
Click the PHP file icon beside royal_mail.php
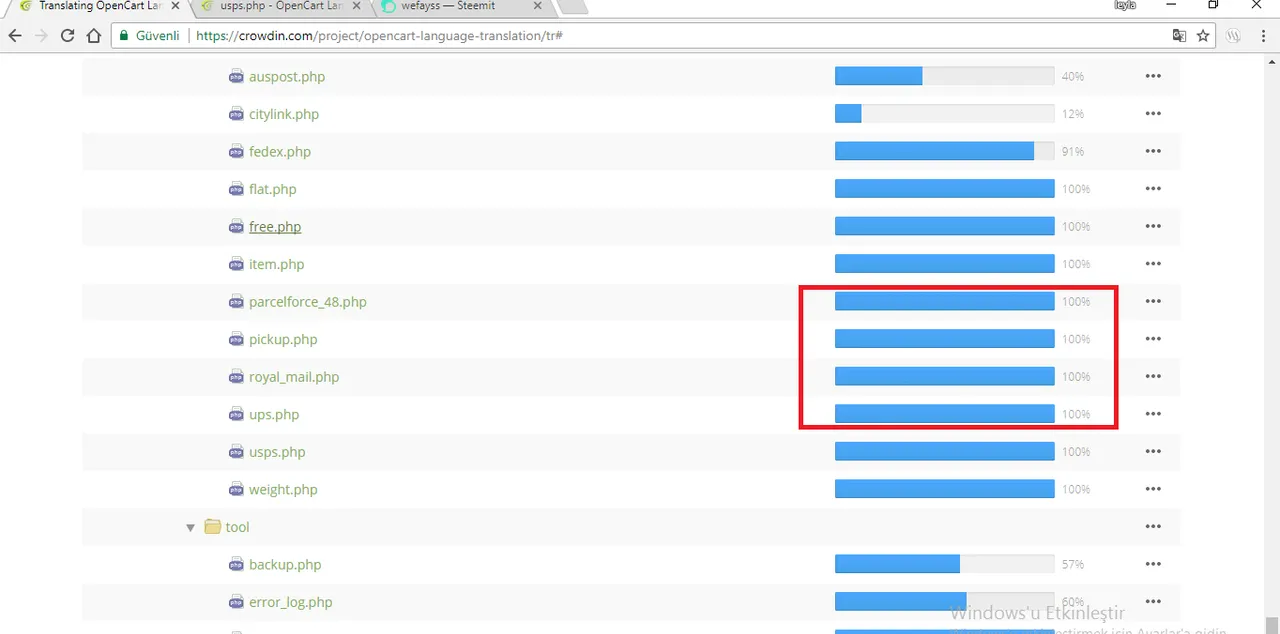[x=236, y=376]
